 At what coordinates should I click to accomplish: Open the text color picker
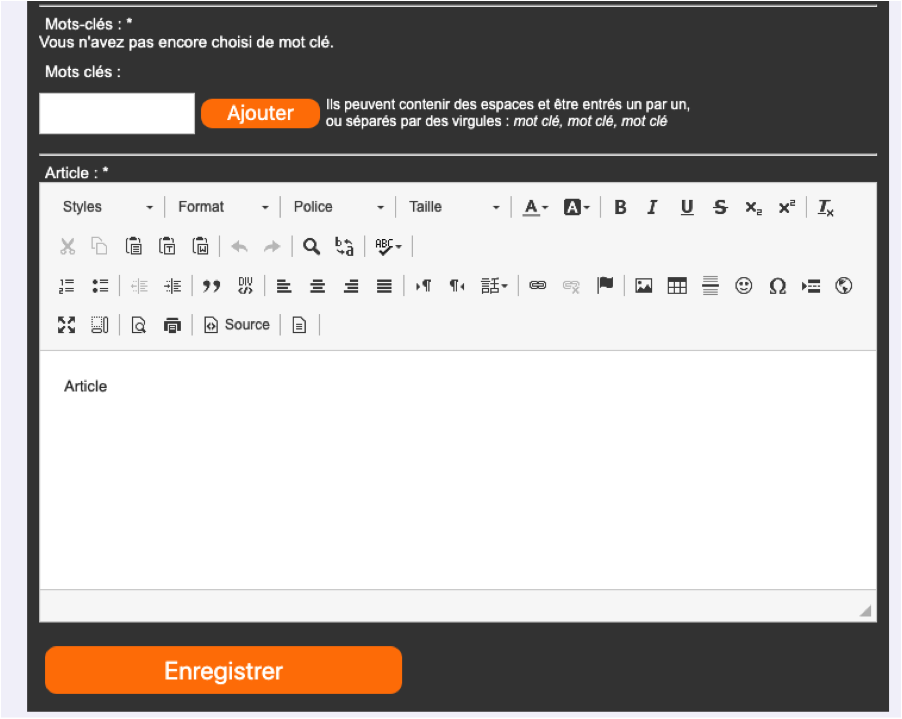(x=535, y=207)
